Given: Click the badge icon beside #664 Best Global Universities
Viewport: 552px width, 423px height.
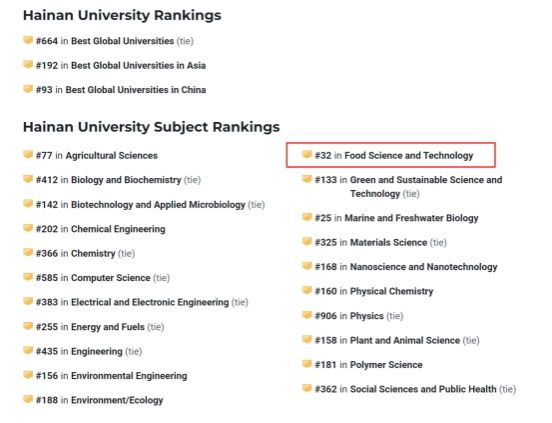Looking at the screenshot, I should pos(28,40).
